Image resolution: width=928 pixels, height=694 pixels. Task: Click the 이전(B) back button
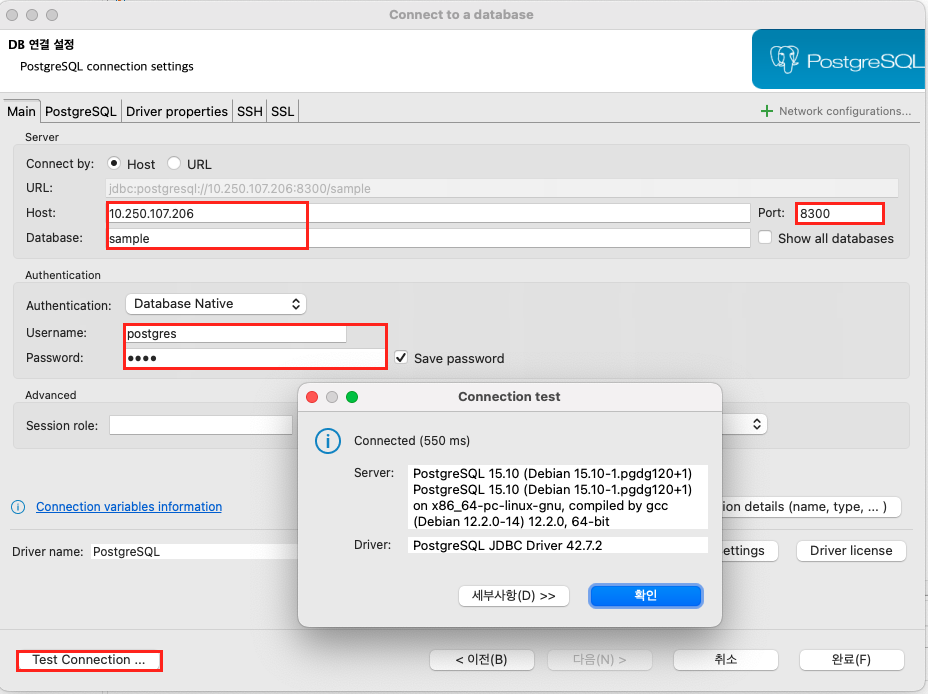click(x=482, y=660)
